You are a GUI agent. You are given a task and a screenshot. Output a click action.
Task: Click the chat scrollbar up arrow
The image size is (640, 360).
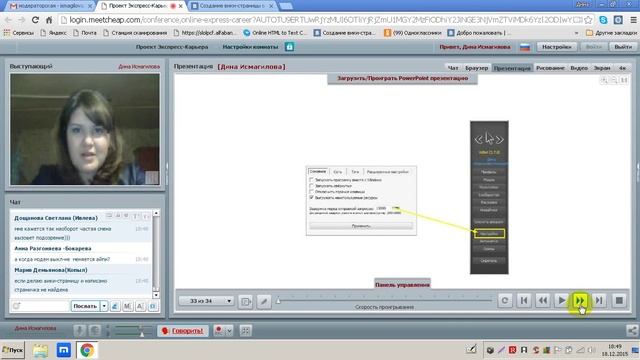[156, 213]
